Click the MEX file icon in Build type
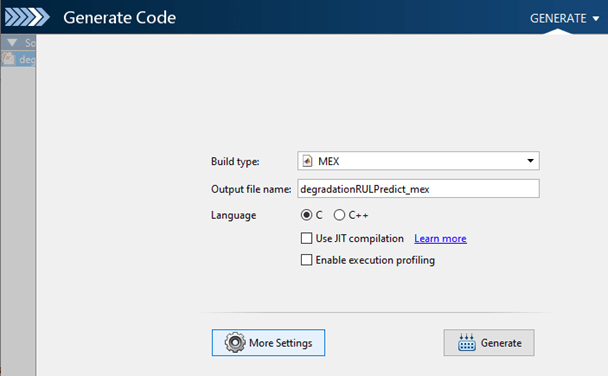 point(307,161)
